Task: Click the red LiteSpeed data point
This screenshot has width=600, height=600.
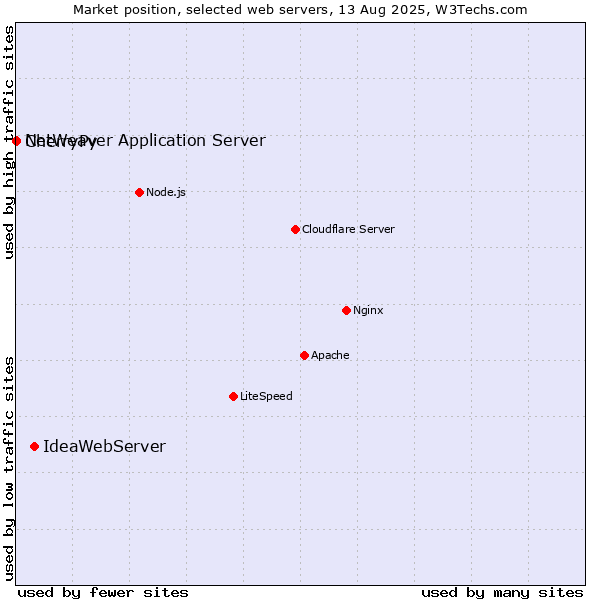Action: tap(233, 396)
